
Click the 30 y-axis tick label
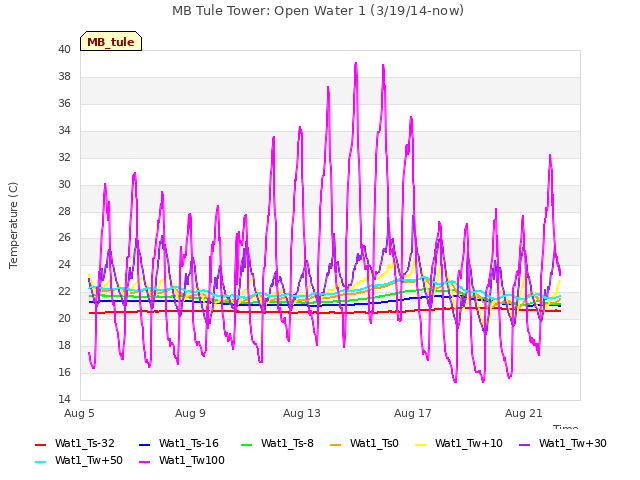64,184
